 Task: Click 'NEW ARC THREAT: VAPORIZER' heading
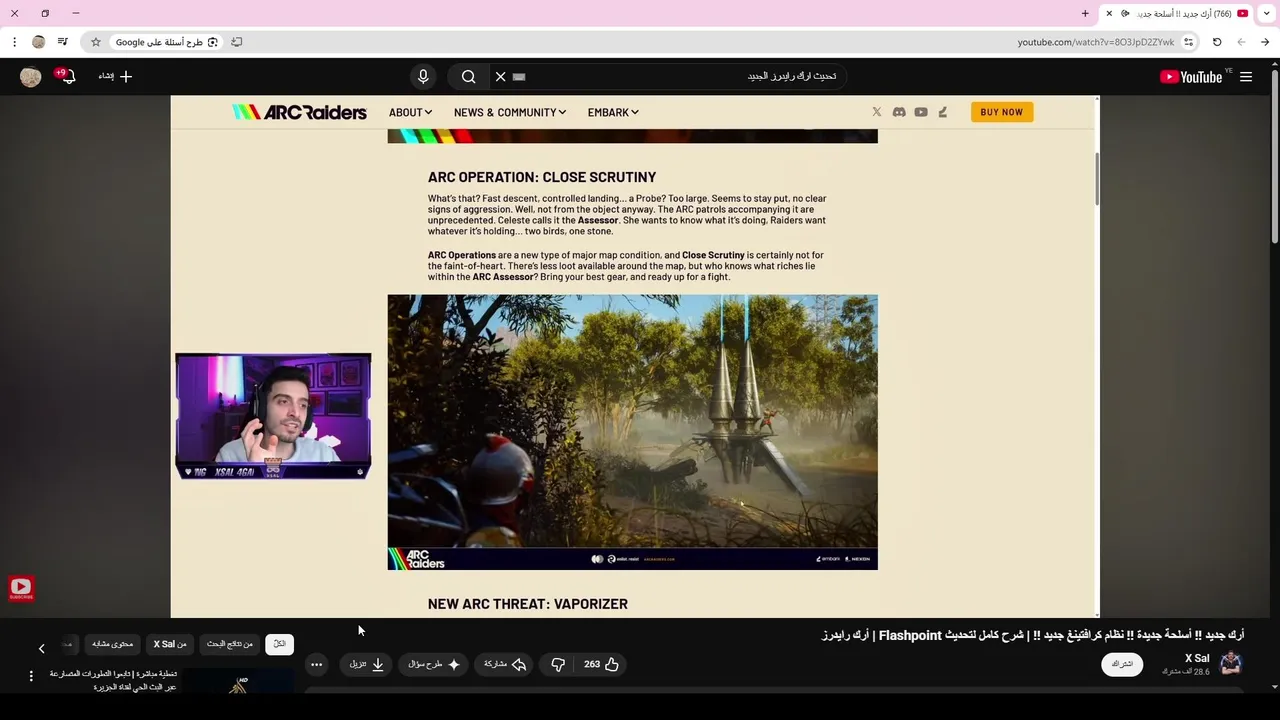[x=528, y=604]
